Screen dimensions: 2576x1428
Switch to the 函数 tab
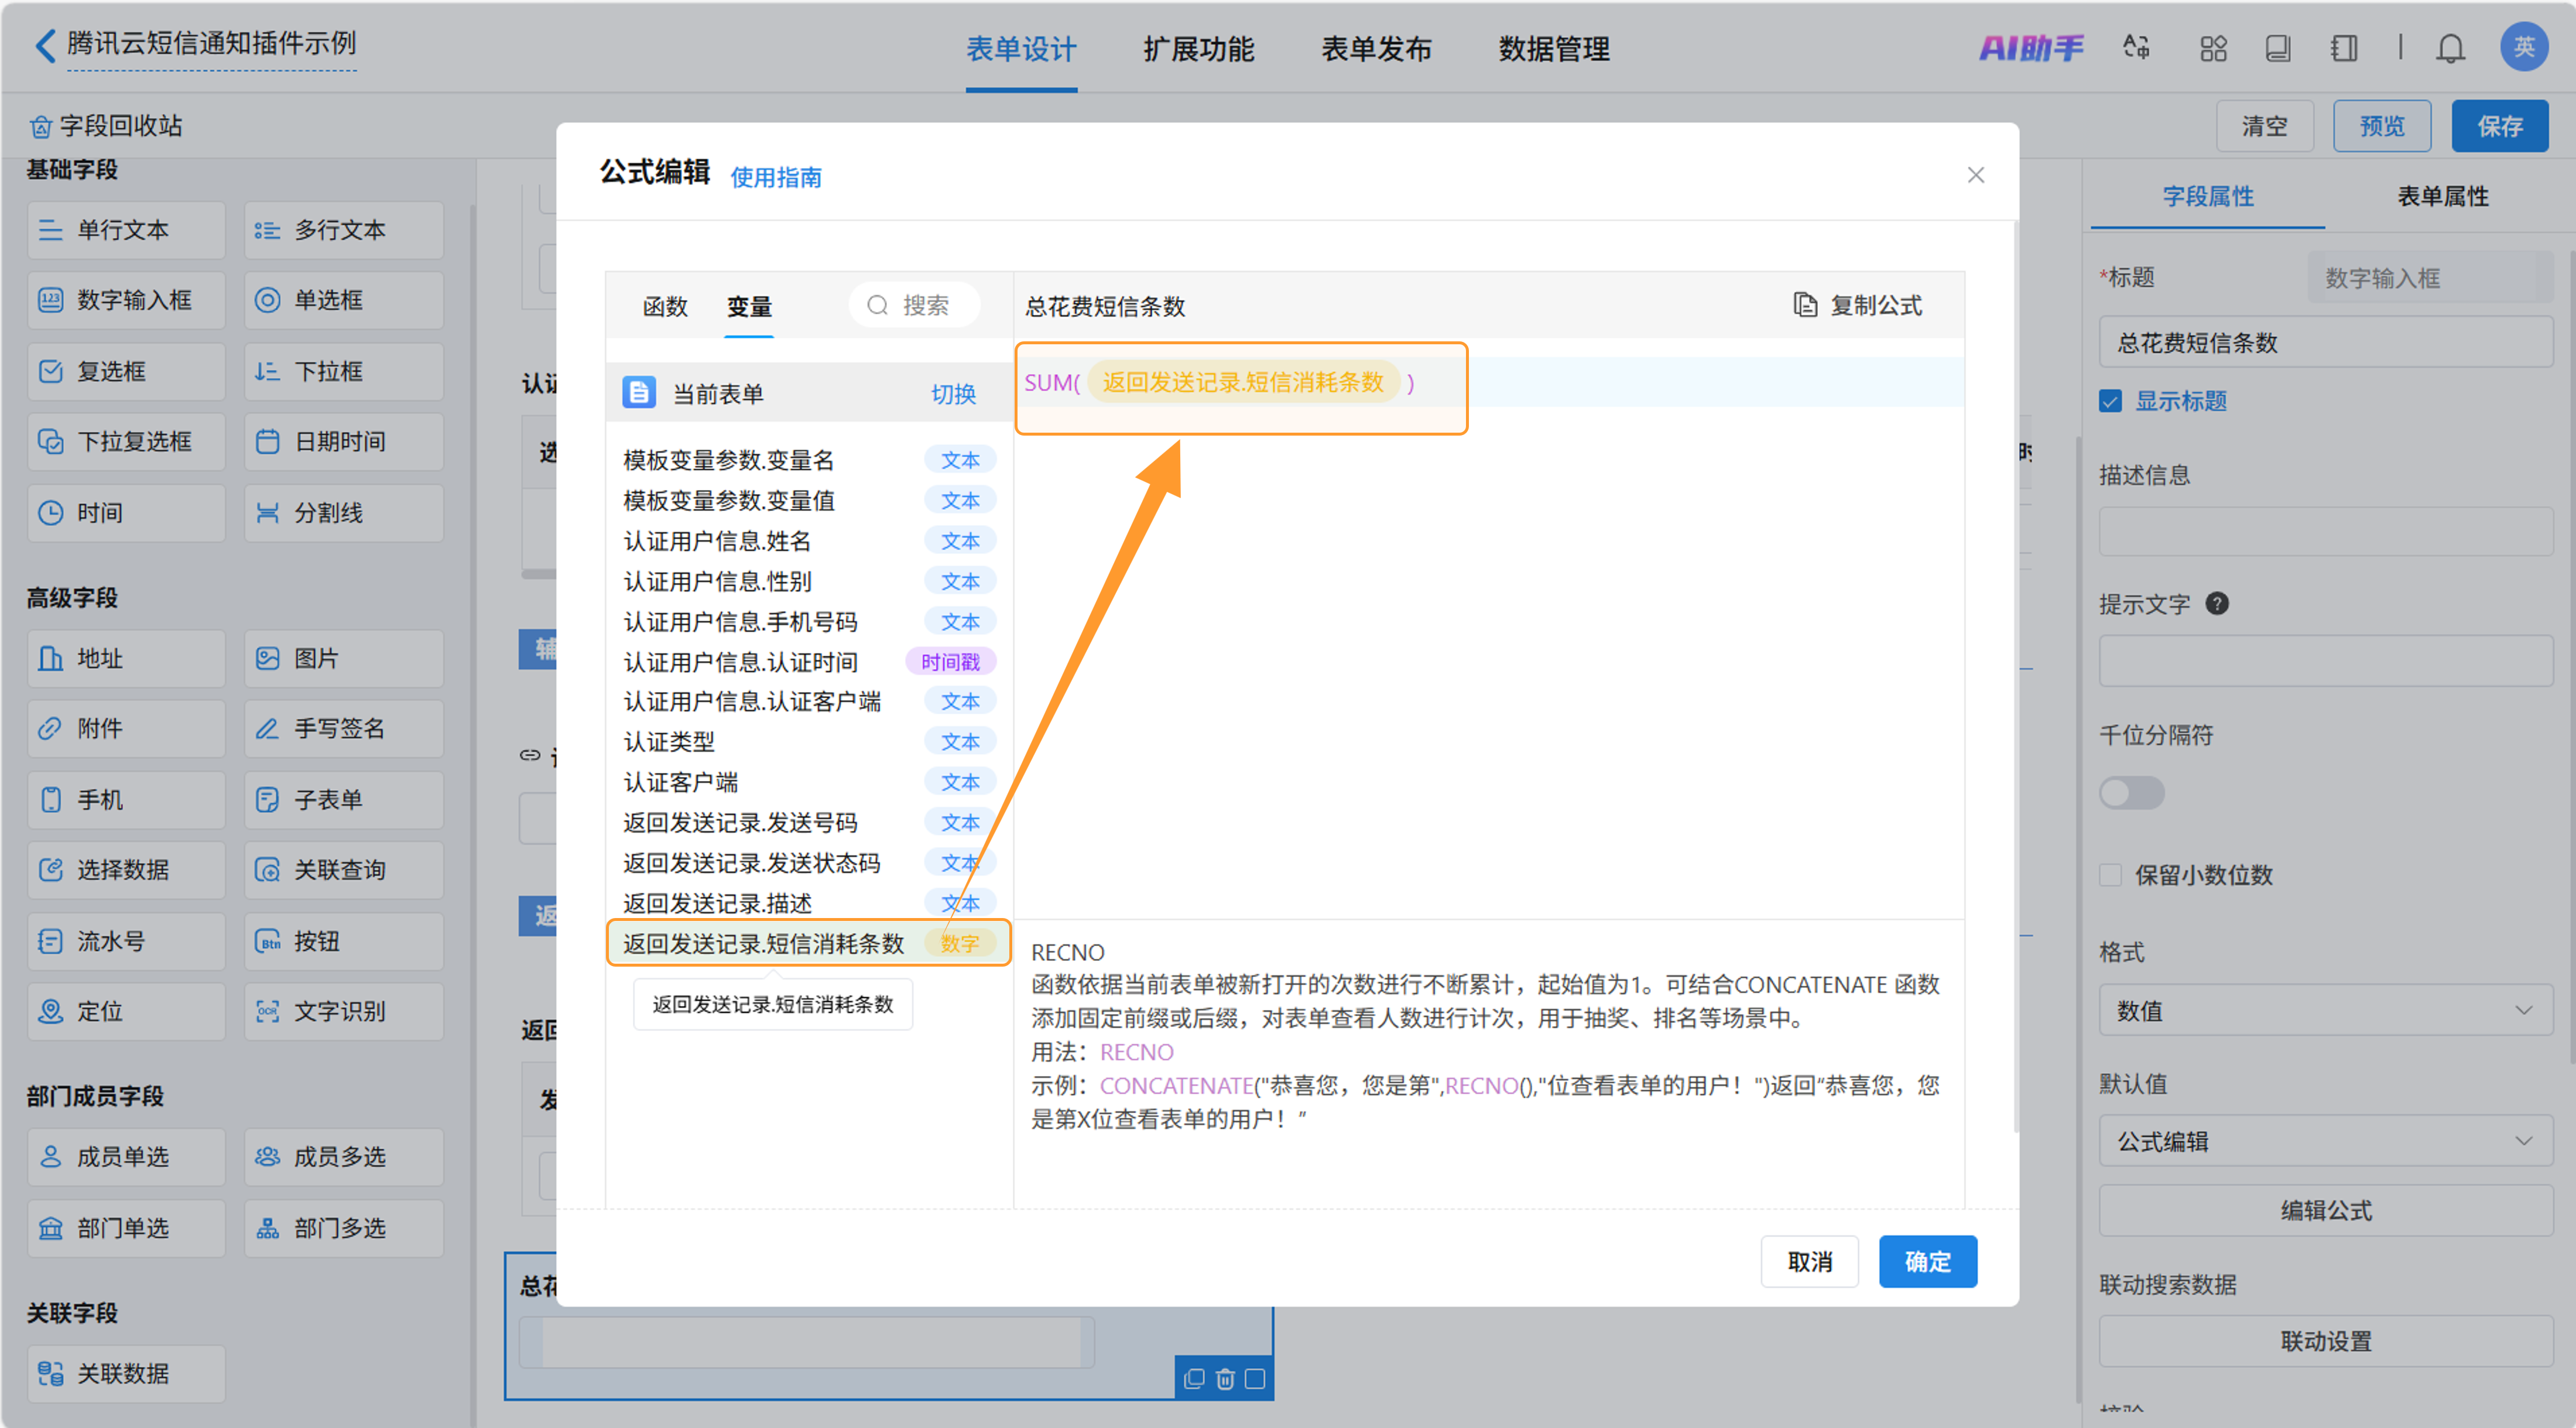pos(665,306)
